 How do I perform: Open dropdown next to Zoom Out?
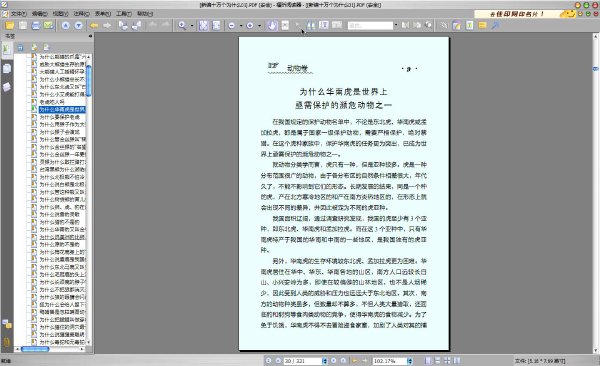[241, 26]
